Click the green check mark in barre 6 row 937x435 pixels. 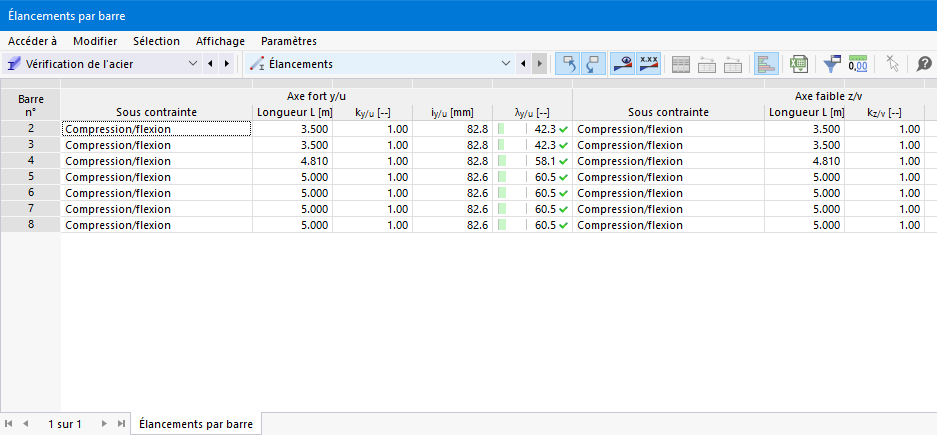click(564, 194)
